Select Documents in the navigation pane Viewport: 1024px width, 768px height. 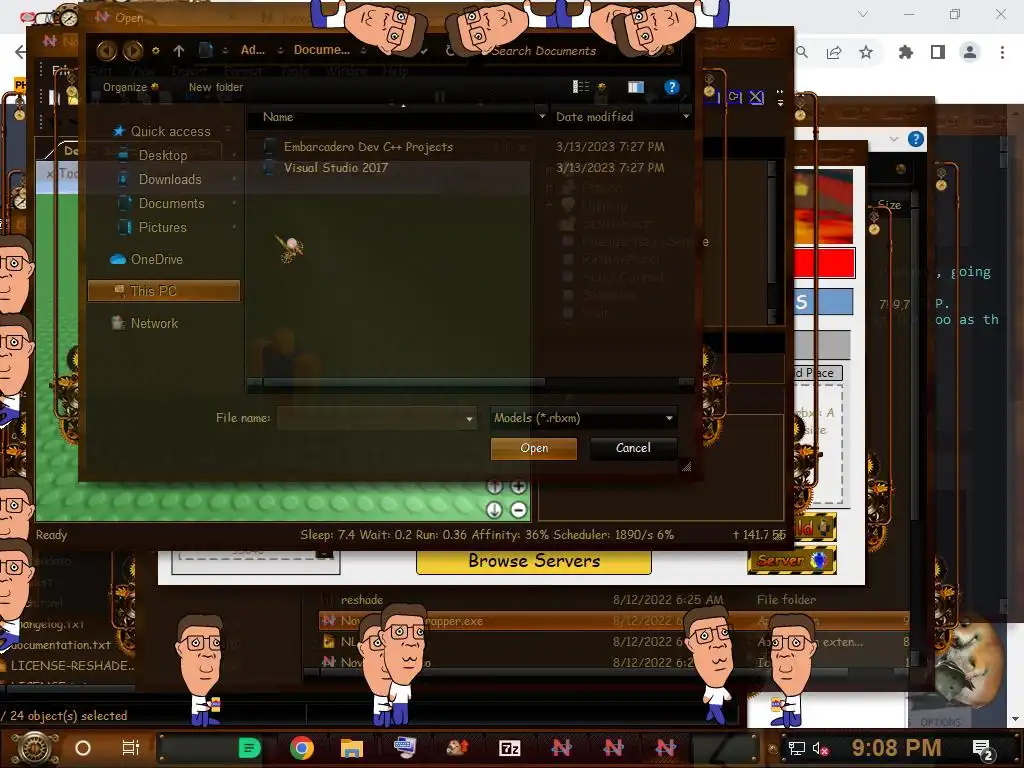click(171, 203)
